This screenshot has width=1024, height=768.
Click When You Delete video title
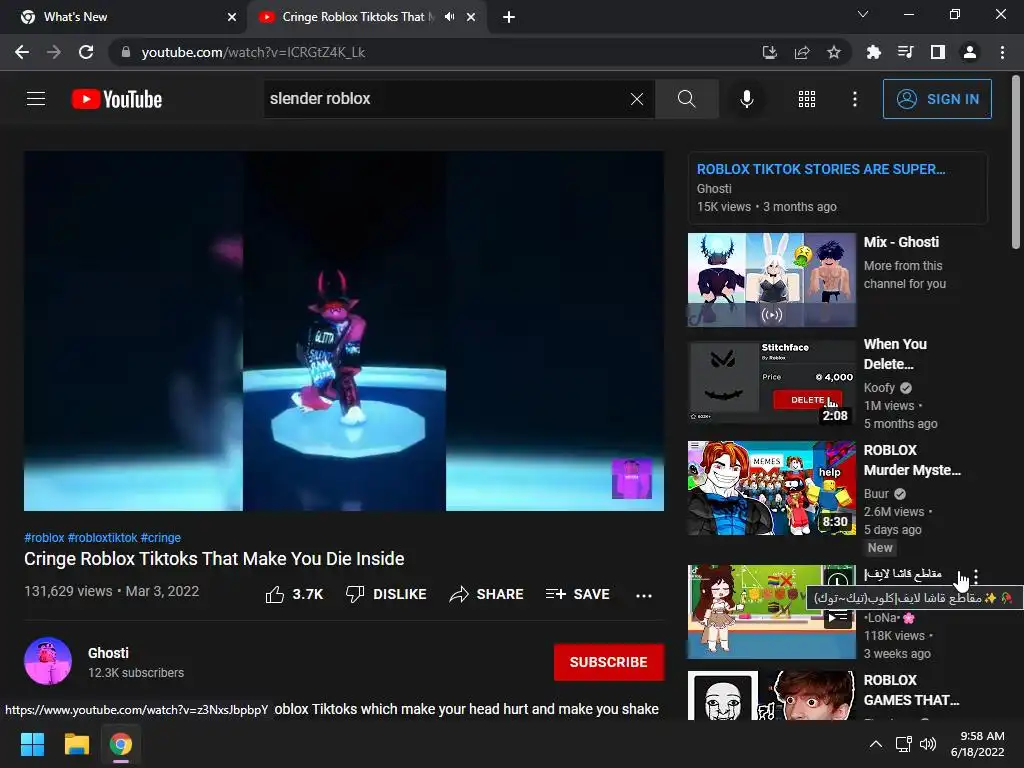895,354
